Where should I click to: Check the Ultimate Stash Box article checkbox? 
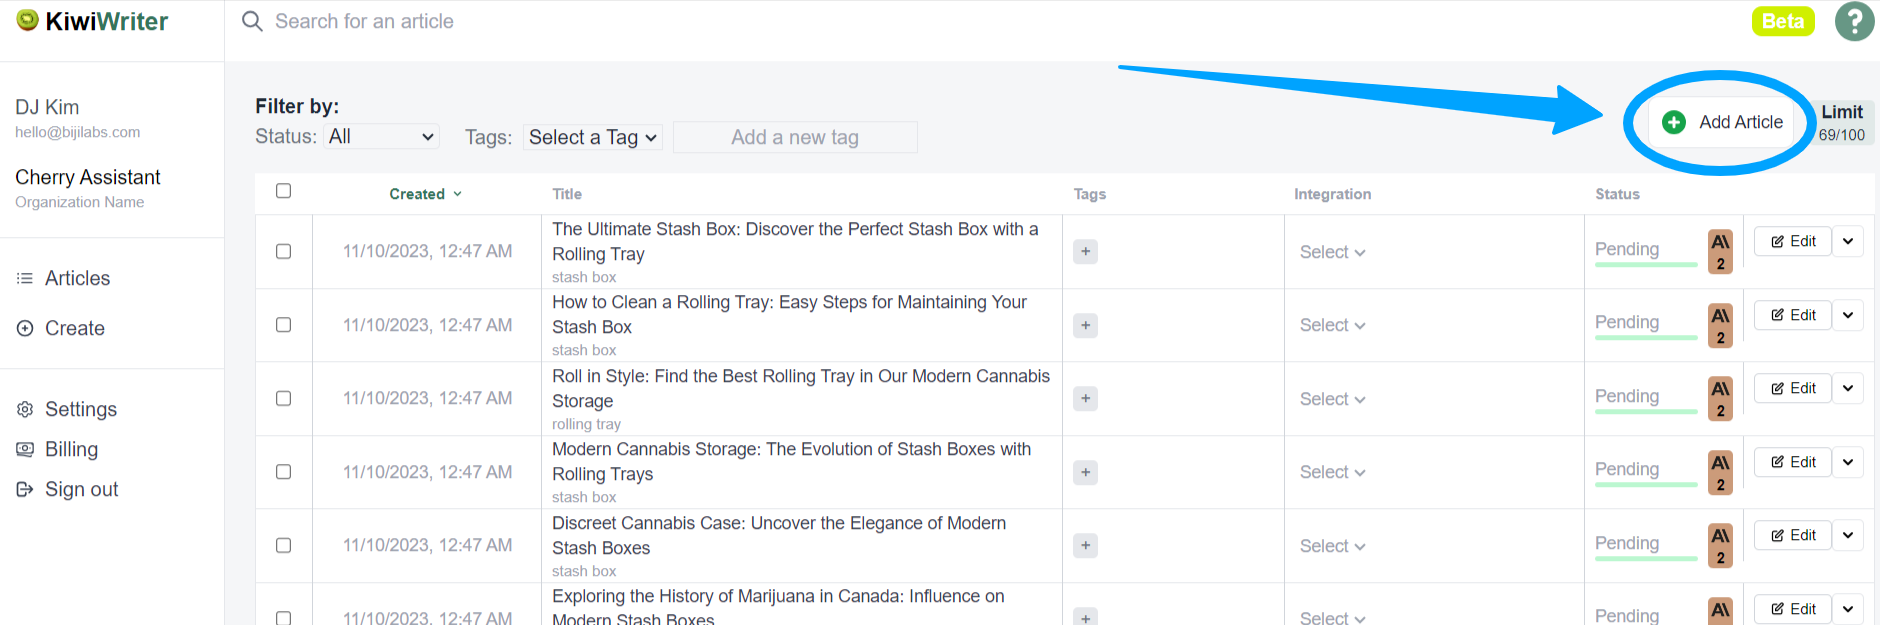[x=284, y=252]
